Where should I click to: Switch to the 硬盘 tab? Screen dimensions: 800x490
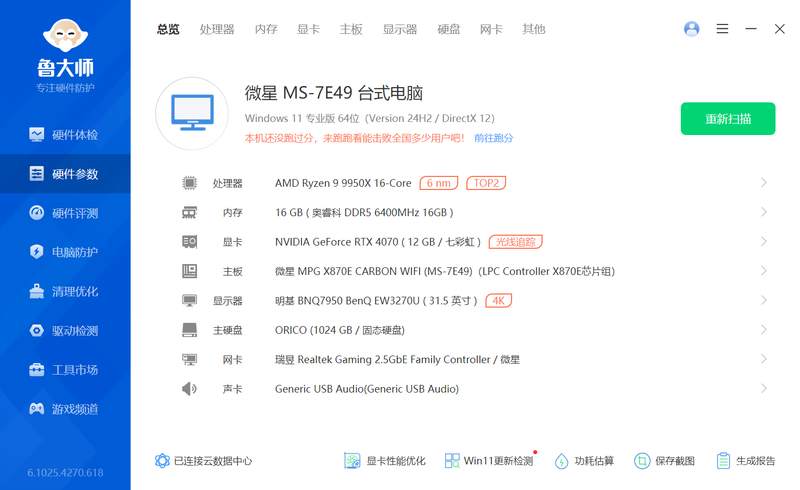click(449, 29)
